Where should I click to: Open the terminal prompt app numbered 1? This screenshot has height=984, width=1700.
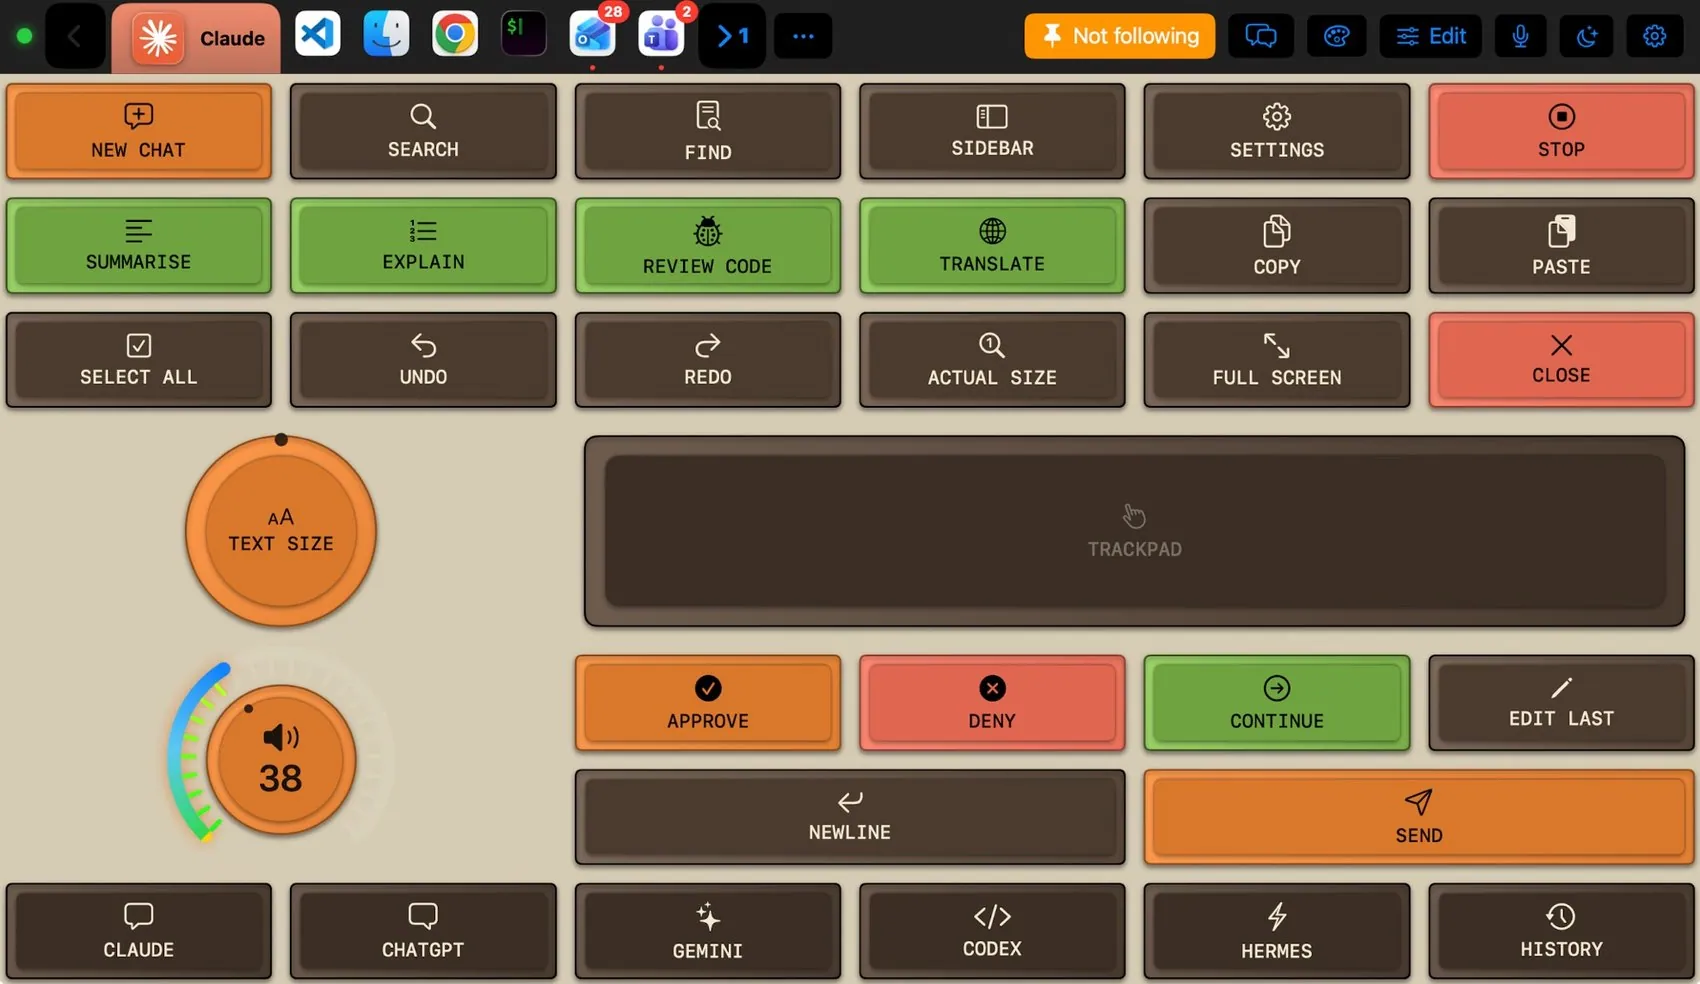732,36
